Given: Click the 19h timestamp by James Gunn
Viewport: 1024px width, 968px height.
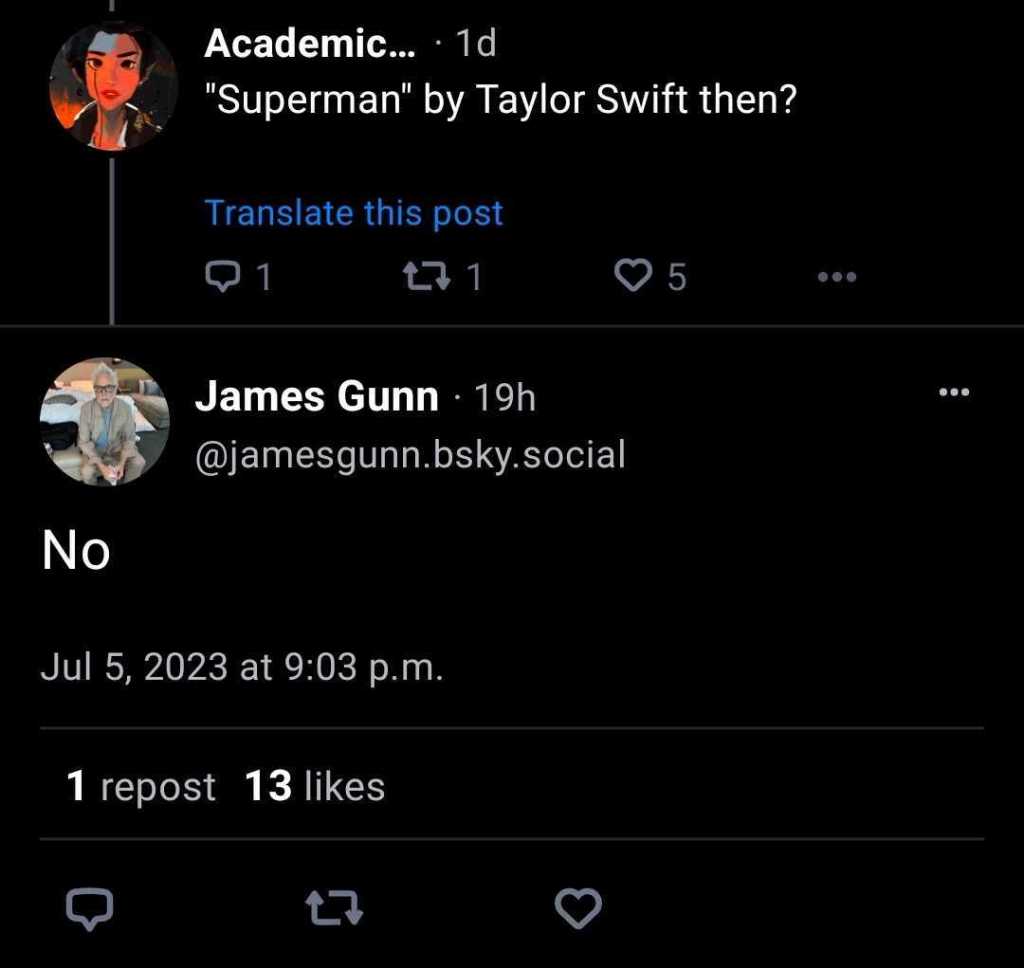Looking at the screenshot, I should [504, 398].
